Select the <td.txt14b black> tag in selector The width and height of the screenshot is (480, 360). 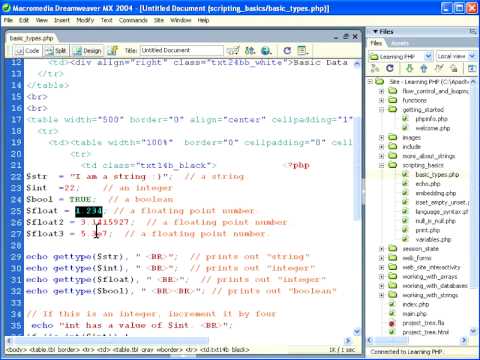[225, 350]
